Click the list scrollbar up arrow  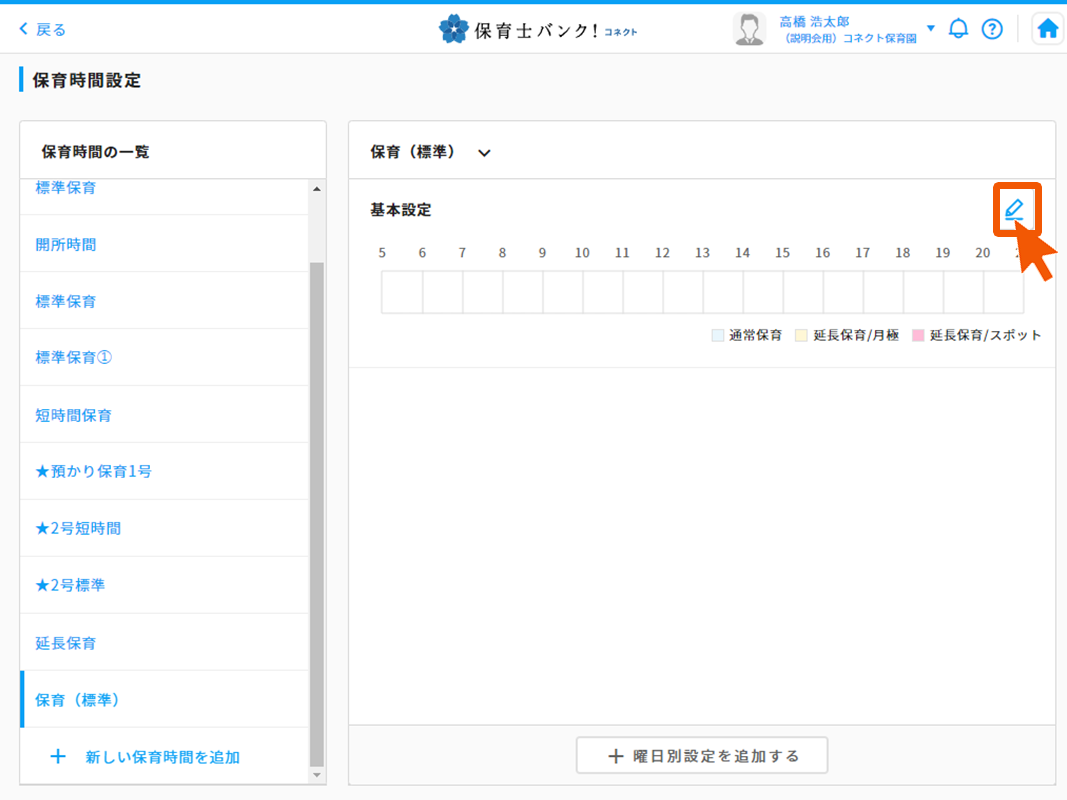(317, 189)
